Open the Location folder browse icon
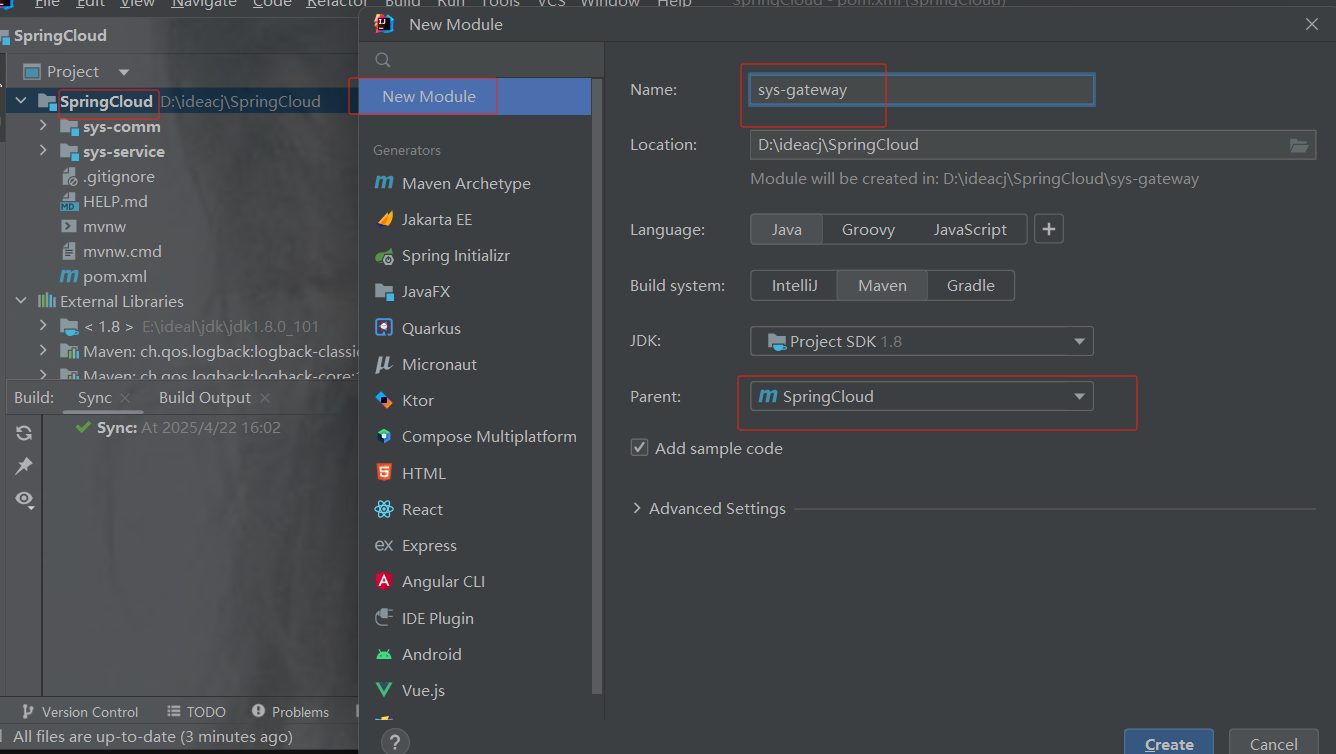This screenshot has height=754, width=1336. tap(1298, 145)
